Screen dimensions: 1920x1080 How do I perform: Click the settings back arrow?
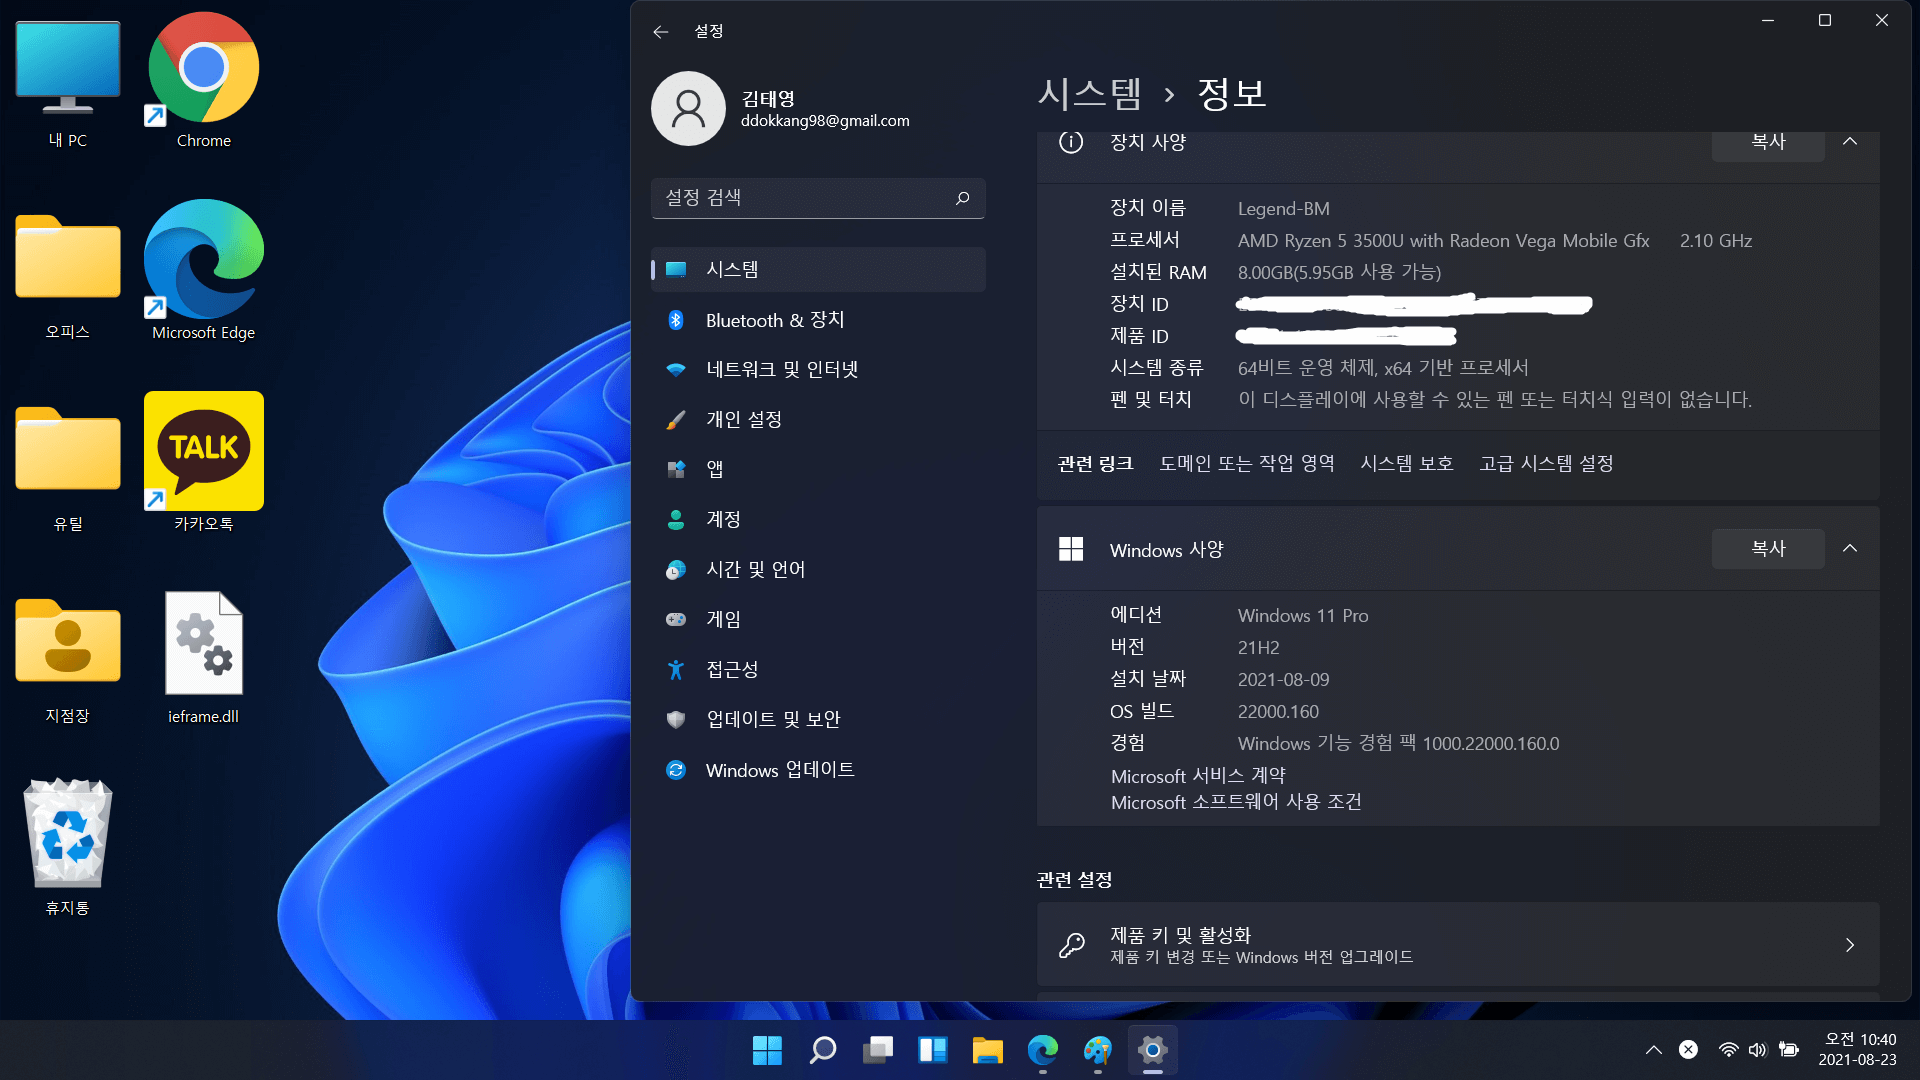pos(660,32)
